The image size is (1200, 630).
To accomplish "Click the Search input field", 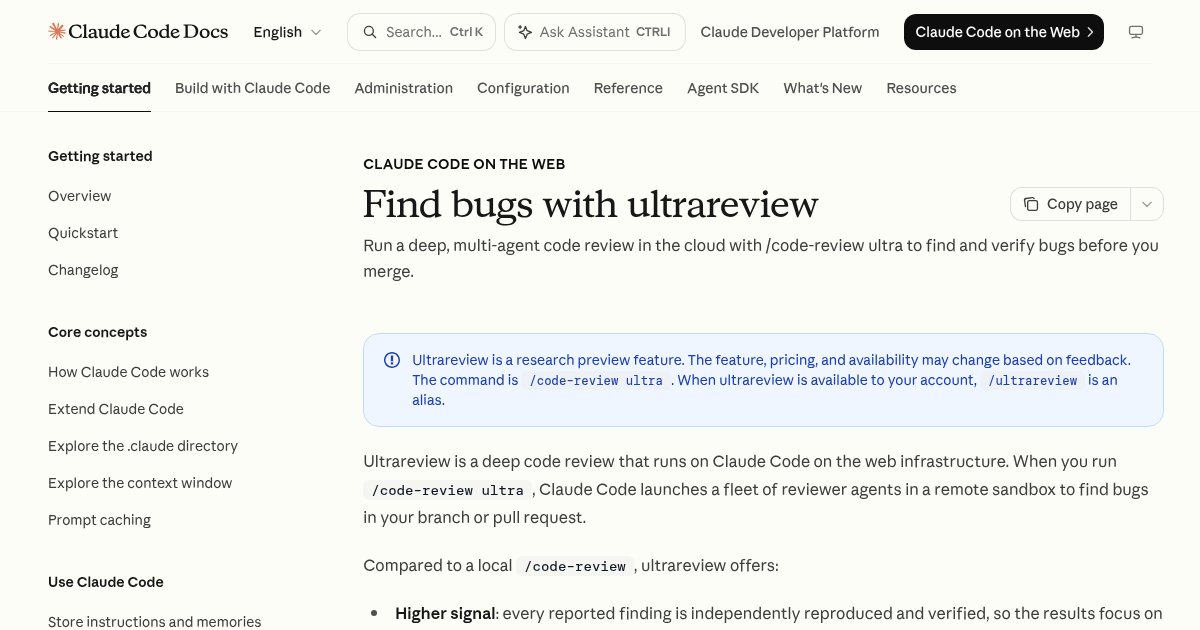I will [422, 32].
